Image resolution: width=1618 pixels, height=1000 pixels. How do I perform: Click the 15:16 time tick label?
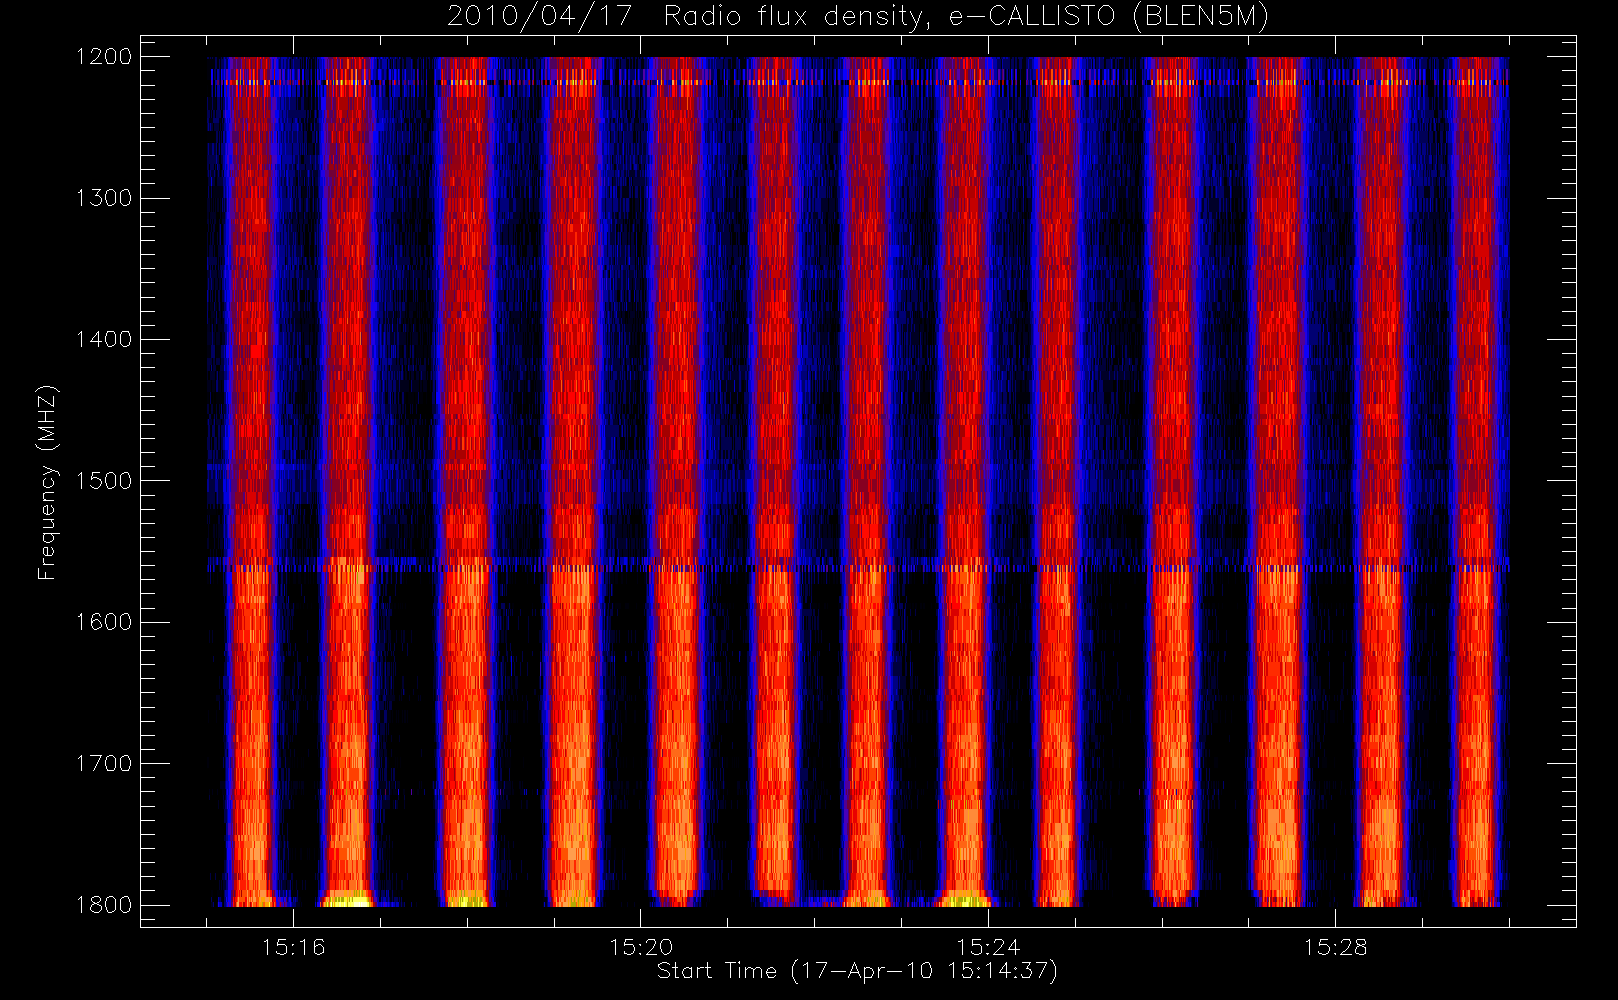[x=294, y=947]
